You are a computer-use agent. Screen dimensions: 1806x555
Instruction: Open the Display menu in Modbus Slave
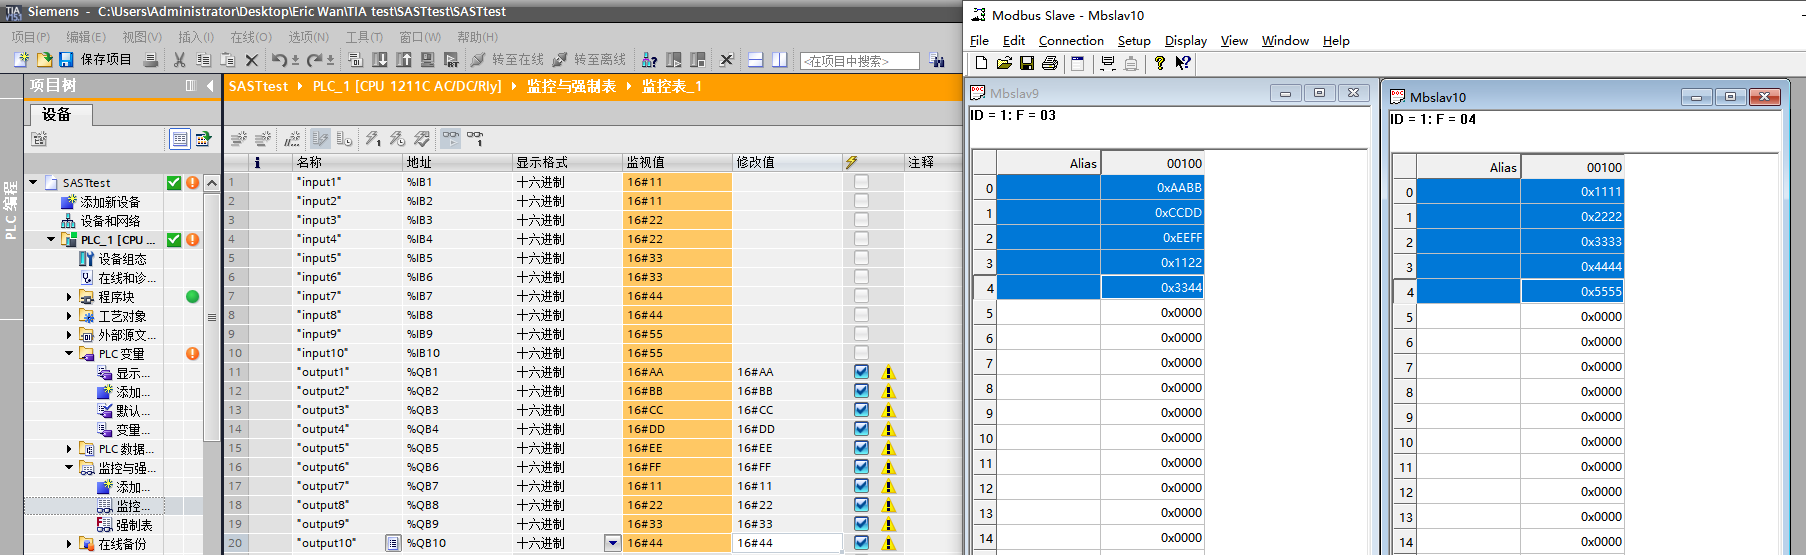tap(1186, 41)
